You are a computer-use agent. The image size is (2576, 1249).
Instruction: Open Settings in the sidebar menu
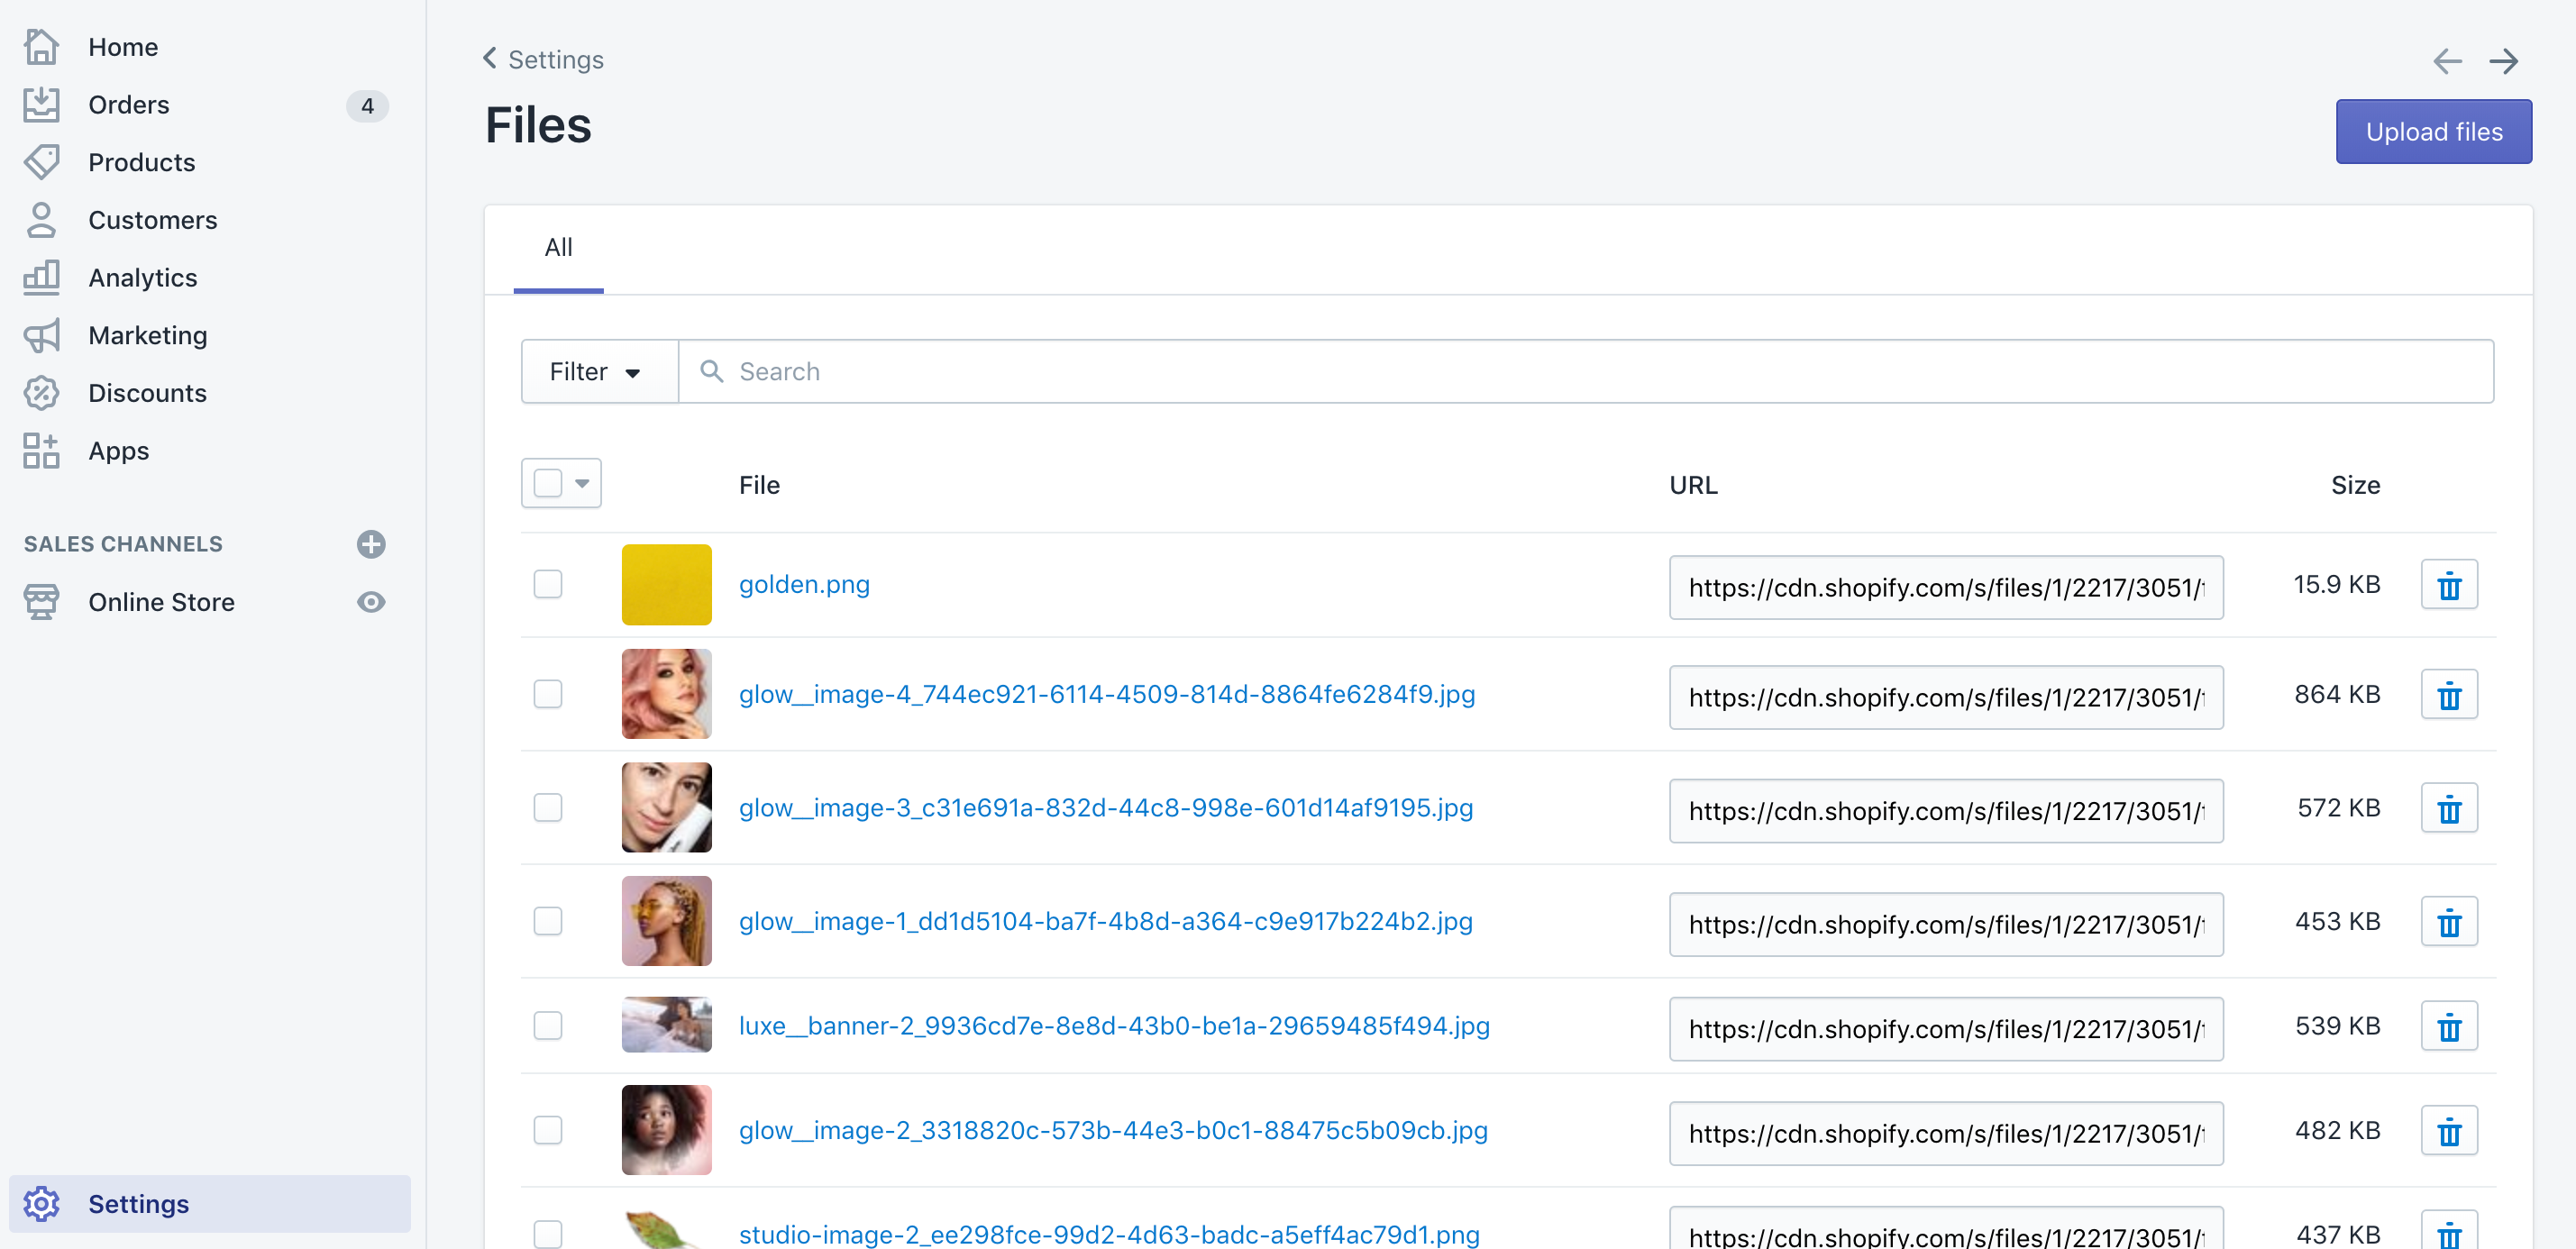(138, 1203)
